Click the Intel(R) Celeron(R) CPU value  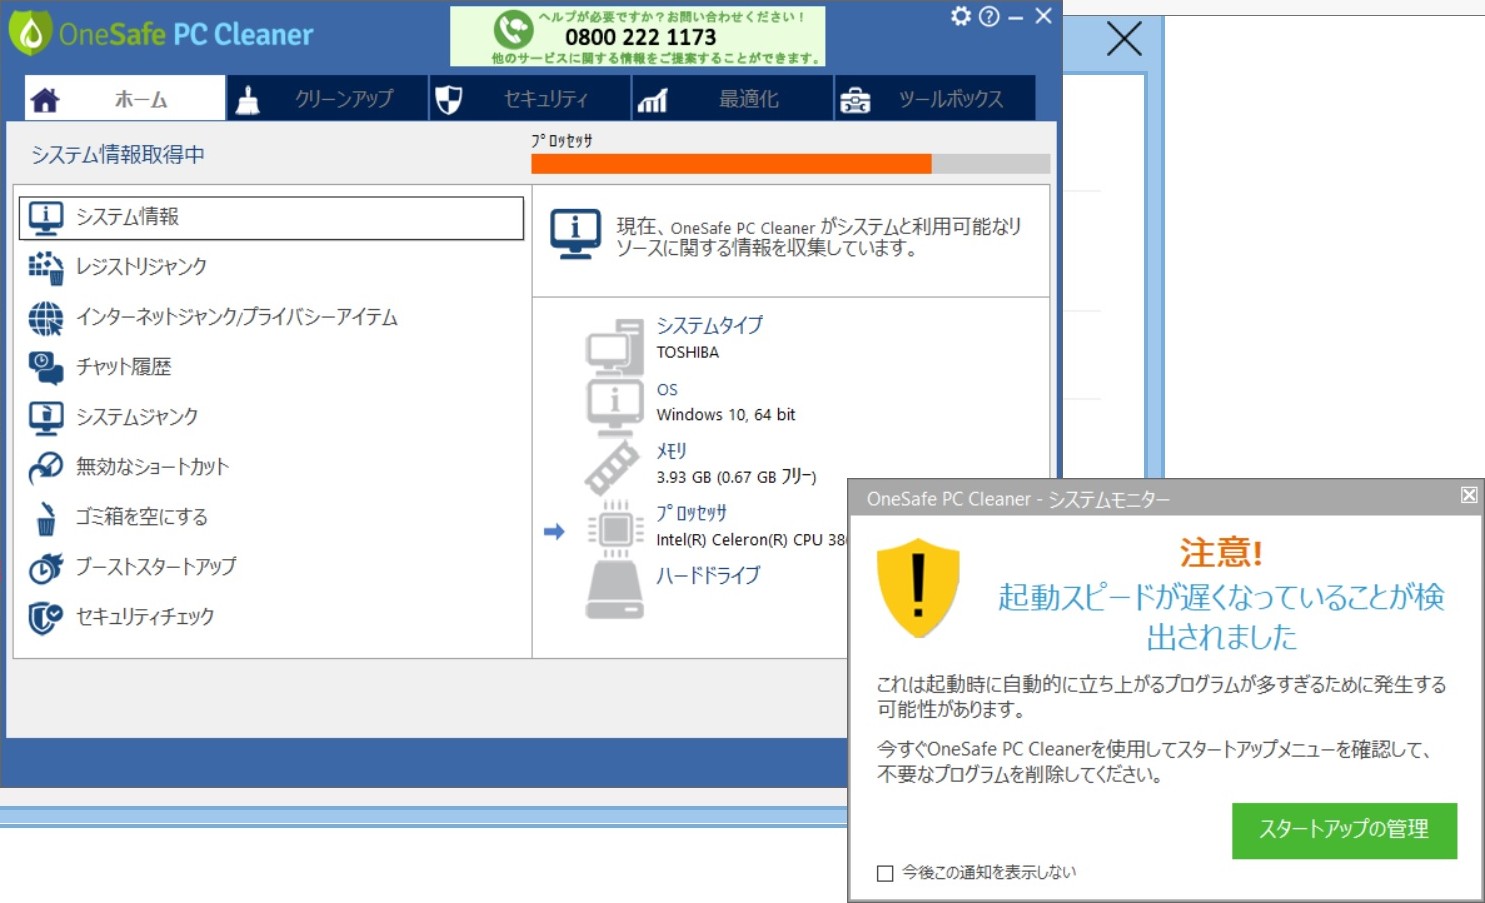[x=751, y=540]
